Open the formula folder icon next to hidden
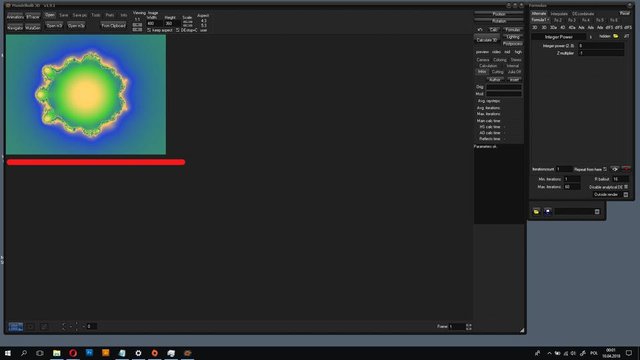This screenshot has height=360, width=640. click(x=616, y=36)
